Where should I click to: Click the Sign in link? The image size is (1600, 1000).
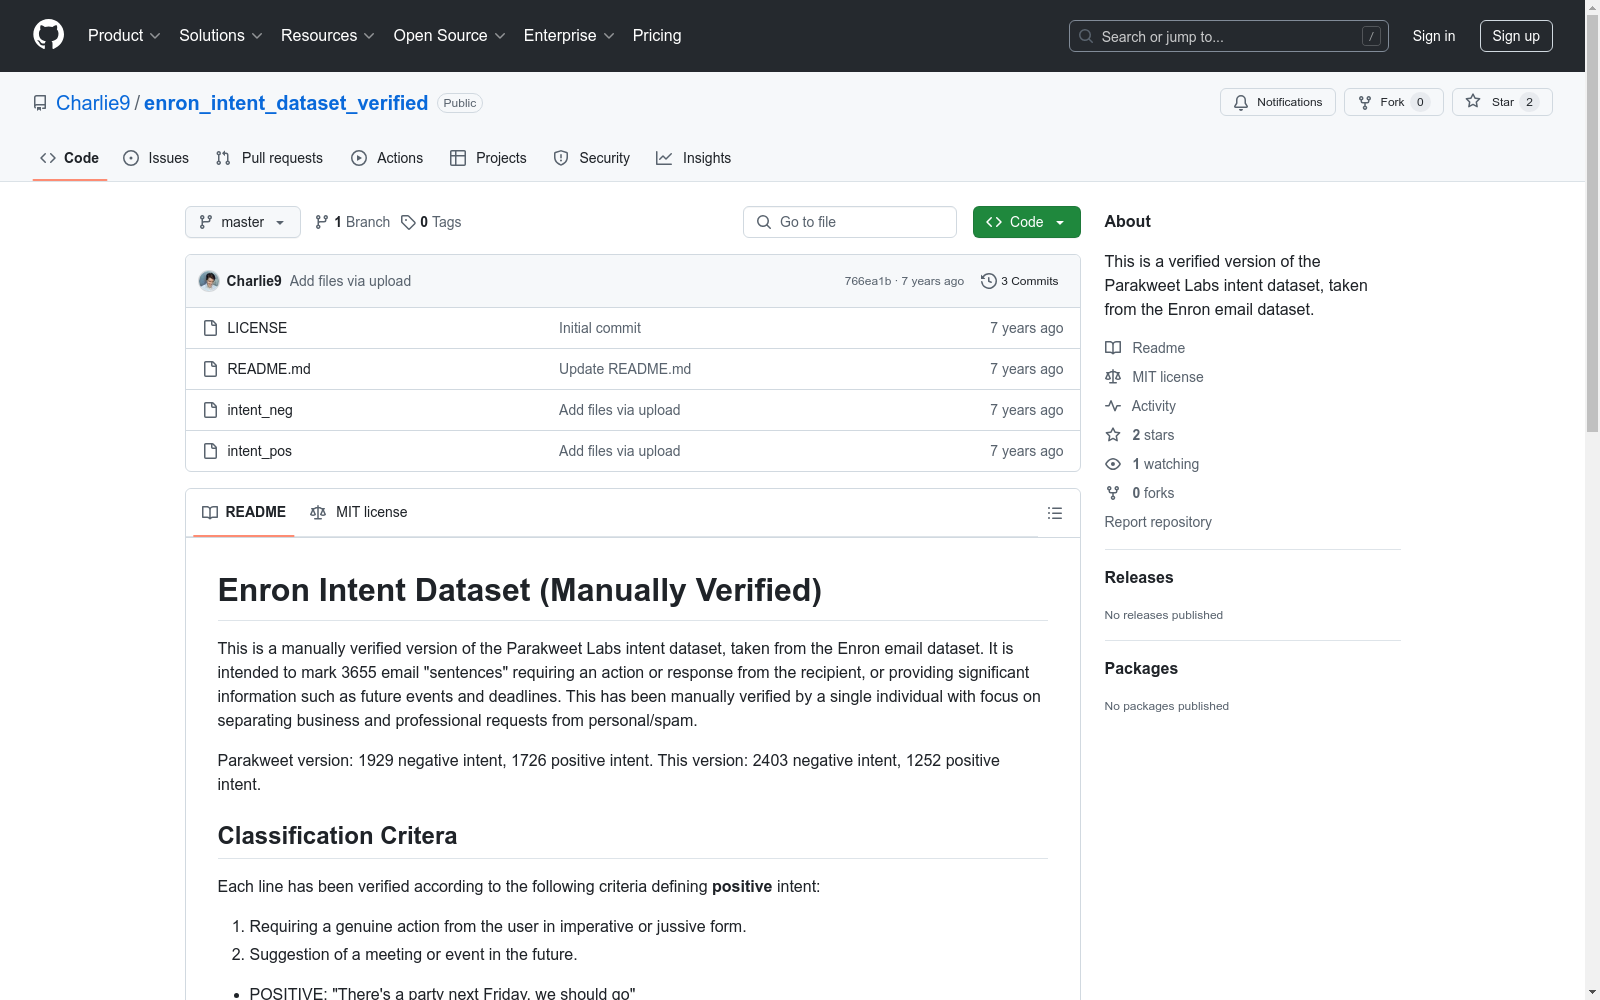coord(1434,36)
